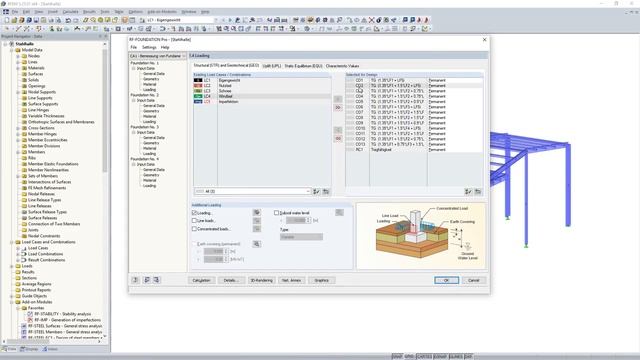Click the previous table icon at dialog bottom
This screenshot has height=360, width=640.
tap(147, 280)
